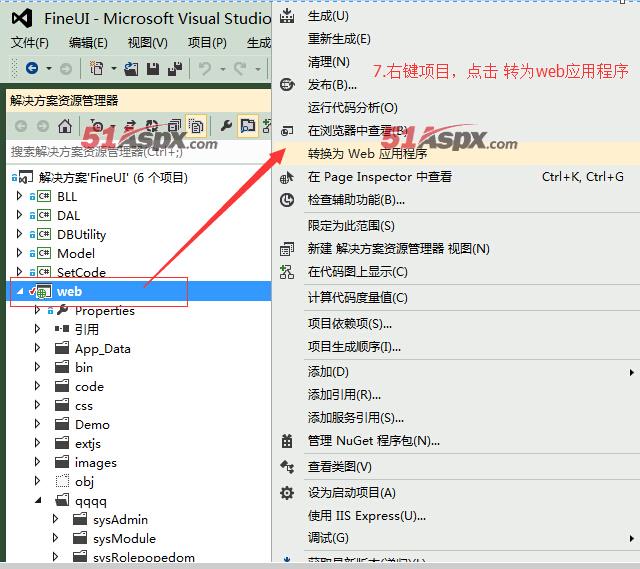Expand the sysAdmin folder
Image resolution: width=640 pixels, height=569 pixels.
[x=56, y=519]
